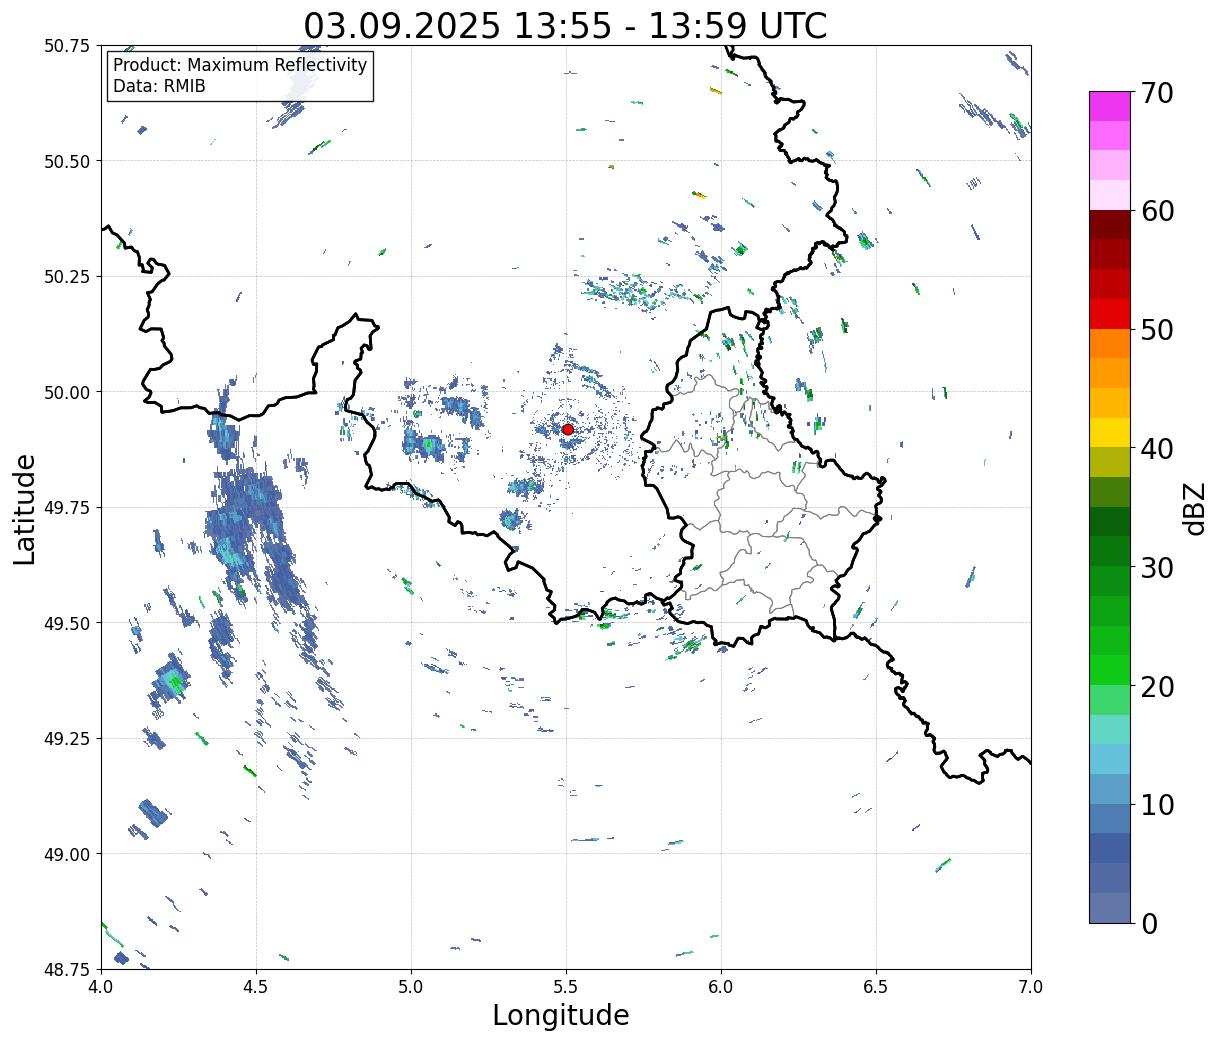This screenshot has height=1040, width=1219.
Task: Click the plot title '03.09.2025 13:55 - 13:59 UTC'
Action: [x=565, y=25]
